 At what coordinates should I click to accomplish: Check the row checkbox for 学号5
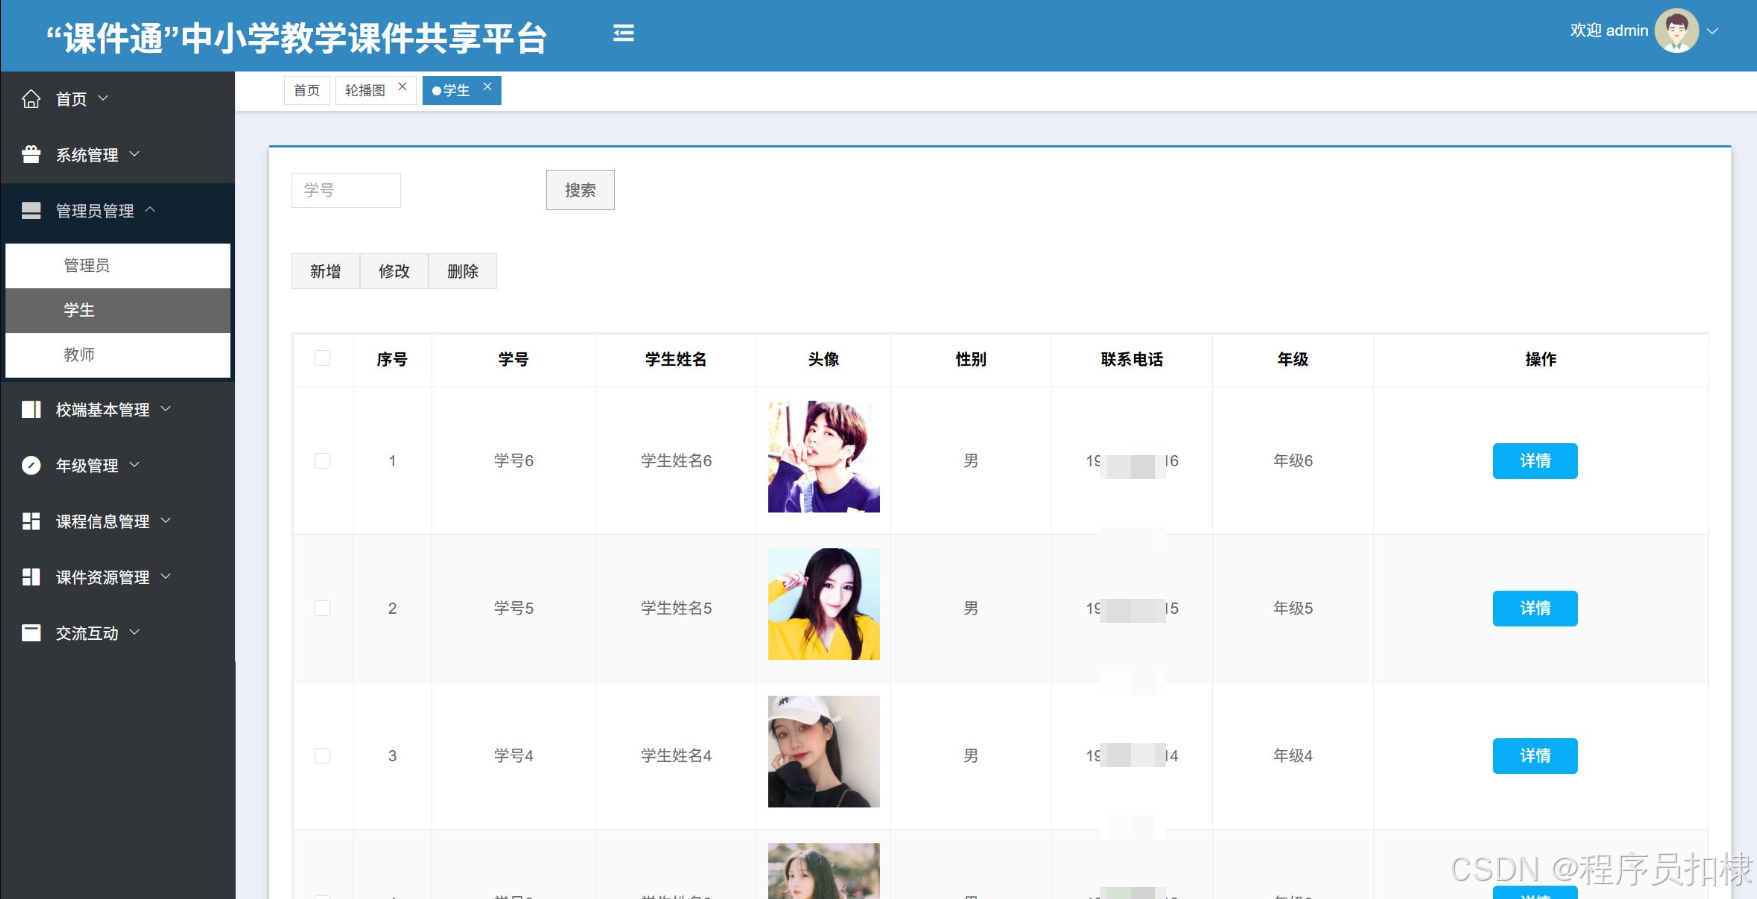[x=322, y=608]
